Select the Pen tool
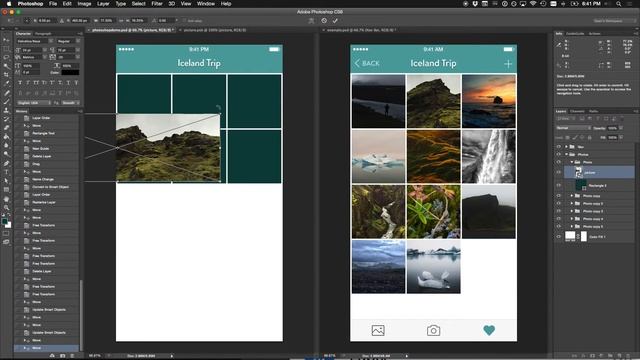The height and width of the screenshot is (360, 640). (6, 163)
